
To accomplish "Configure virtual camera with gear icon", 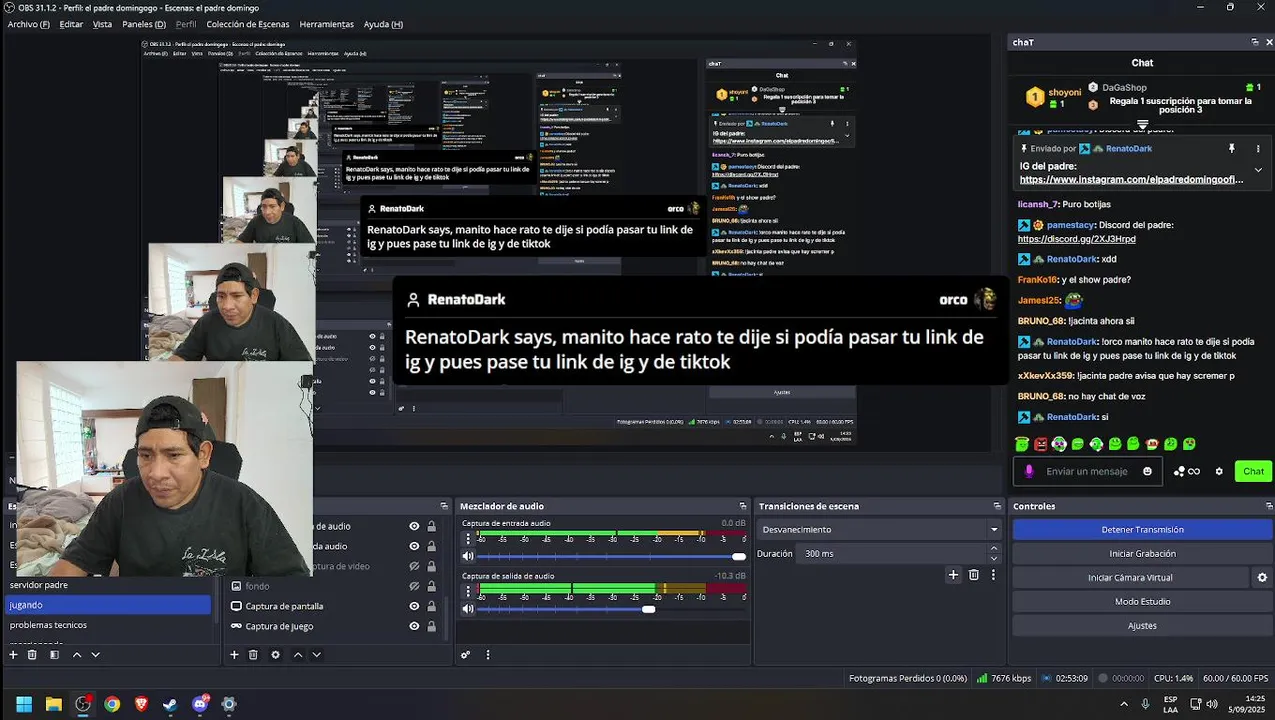I will pos(1262,578).
